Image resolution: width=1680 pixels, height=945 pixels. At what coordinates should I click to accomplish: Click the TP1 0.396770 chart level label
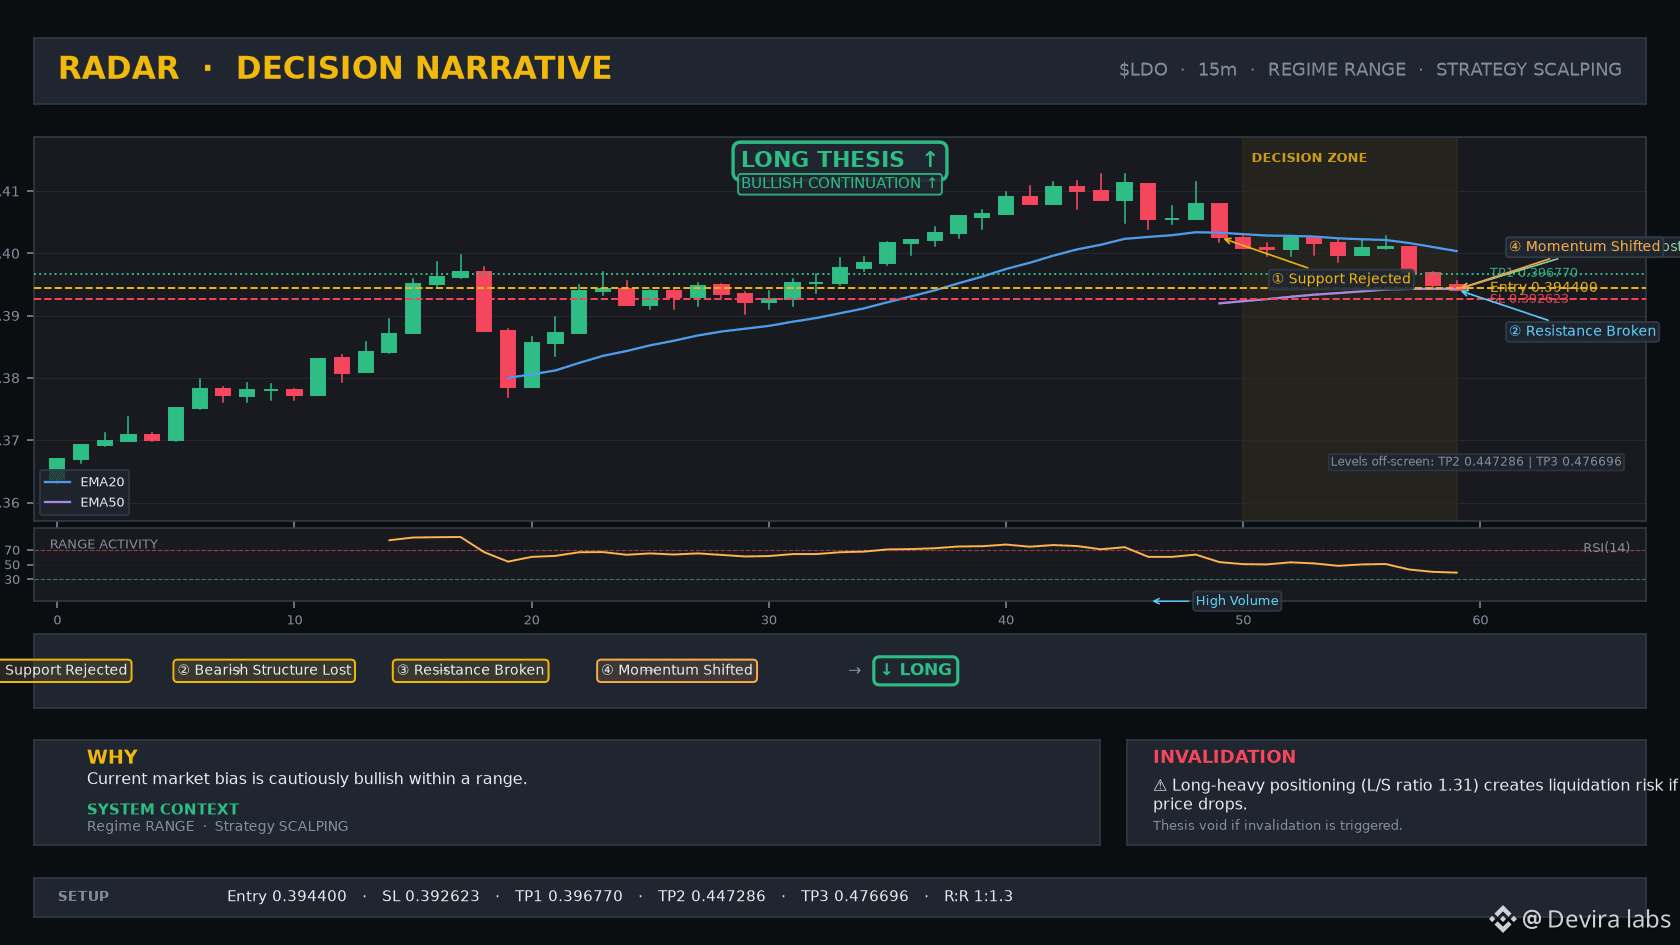[x=1533, y=273]
